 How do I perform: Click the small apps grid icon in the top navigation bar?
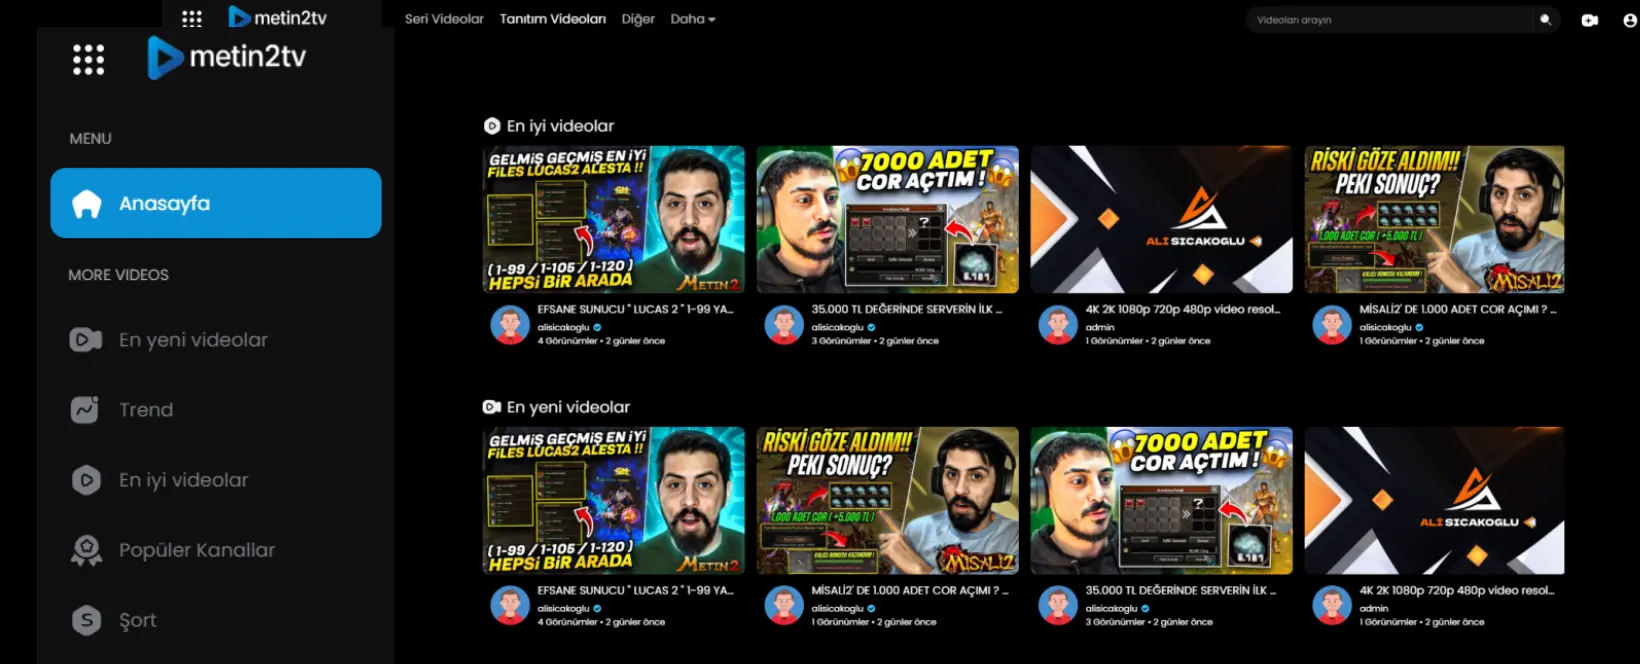192,18
